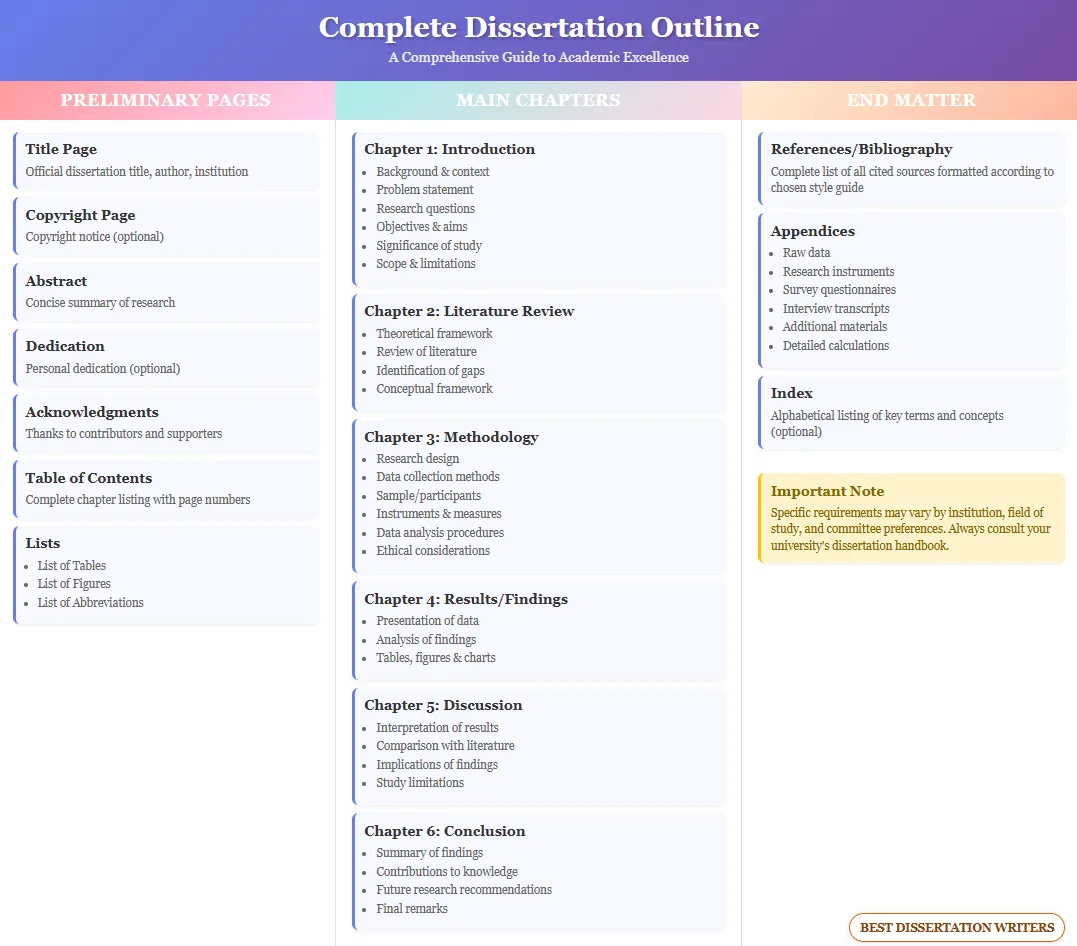Click Chapter 4: Results/Findings heading

466,599
